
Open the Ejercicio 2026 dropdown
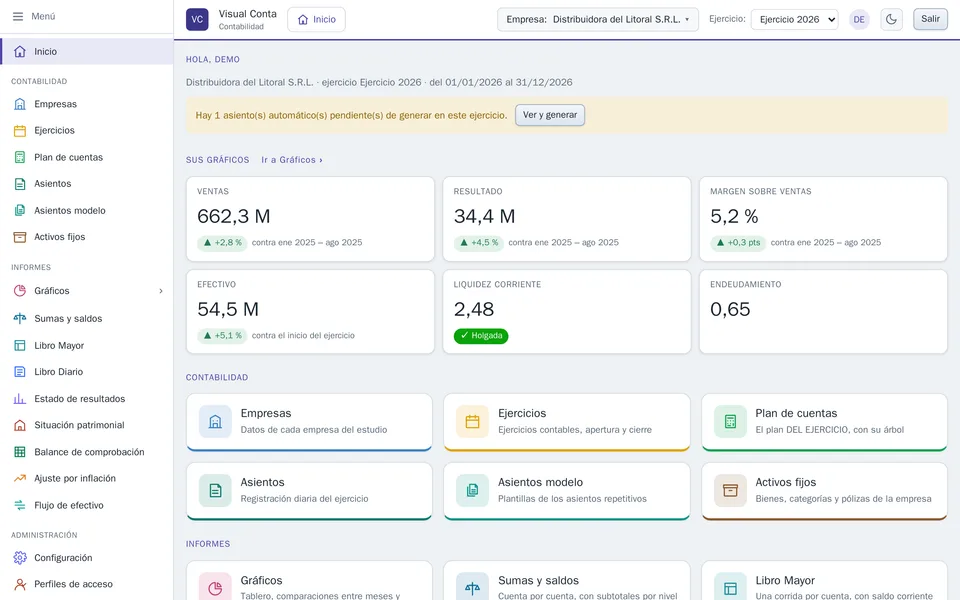(x=794, y=20)
